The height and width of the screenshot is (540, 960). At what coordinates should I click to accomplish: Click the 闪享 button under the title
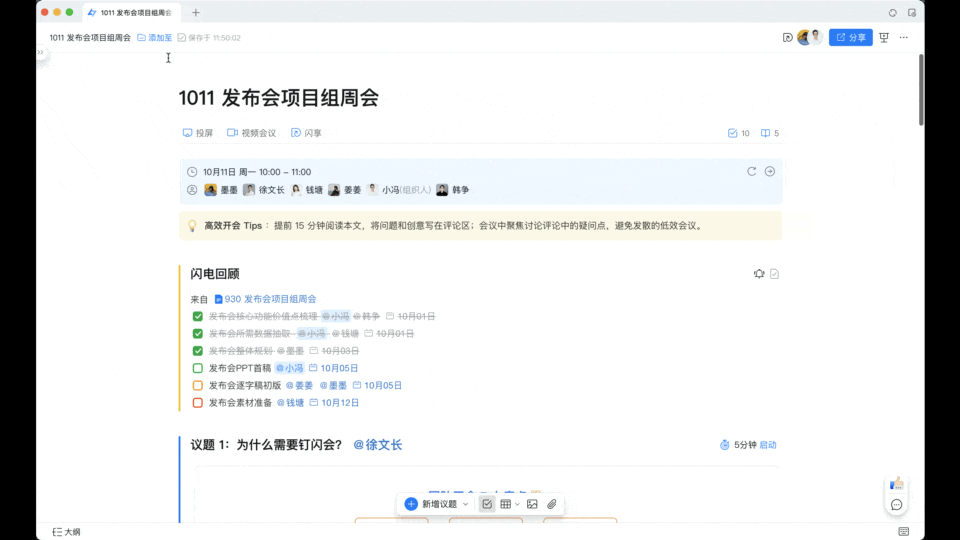[306, 133]
